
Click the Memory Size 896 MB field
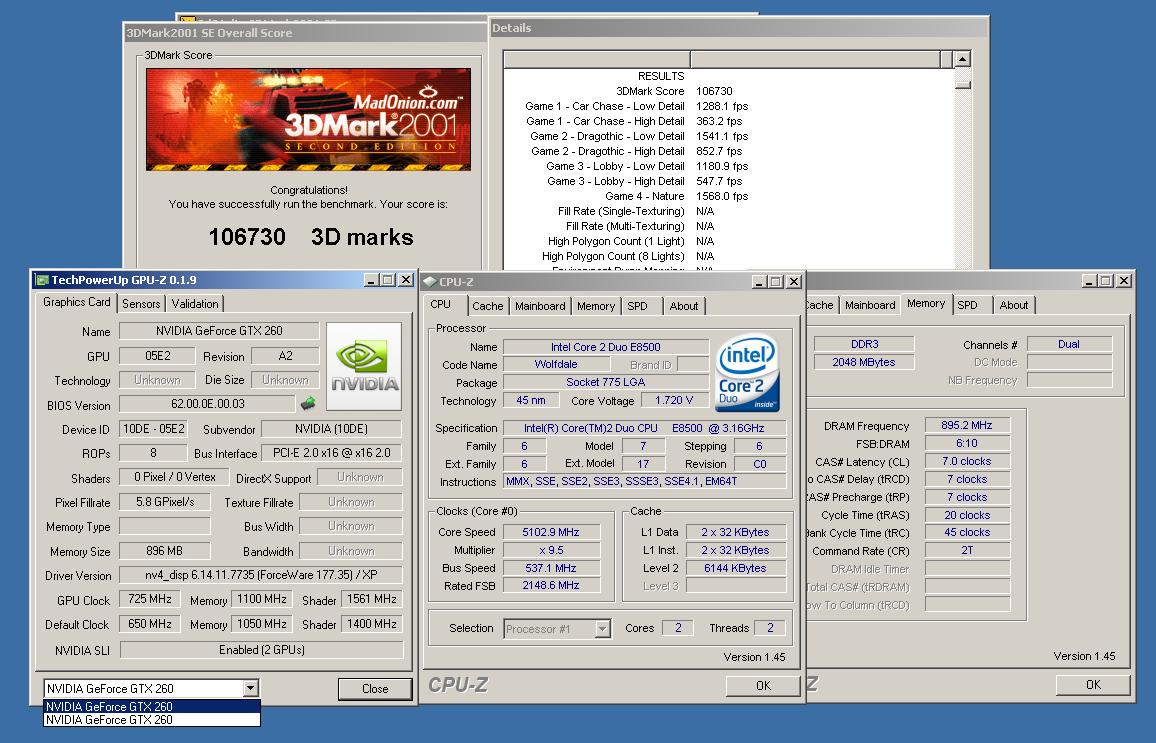(164, 551)
